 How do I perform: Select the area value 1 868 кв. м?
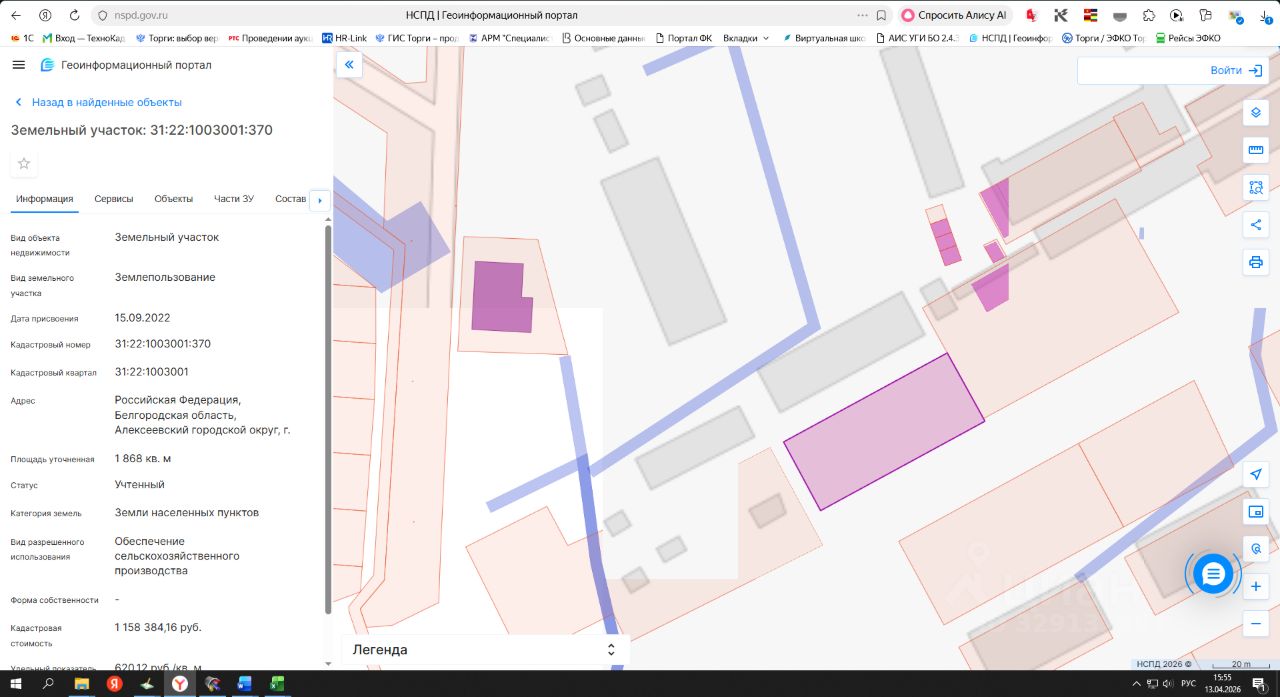143,458
